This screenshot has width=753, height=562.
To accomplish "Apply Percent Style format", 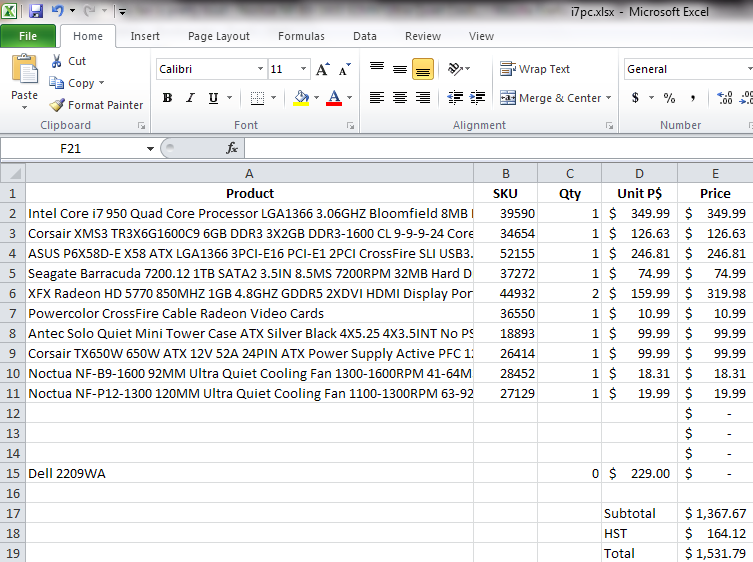I will [x=669, y=98].
